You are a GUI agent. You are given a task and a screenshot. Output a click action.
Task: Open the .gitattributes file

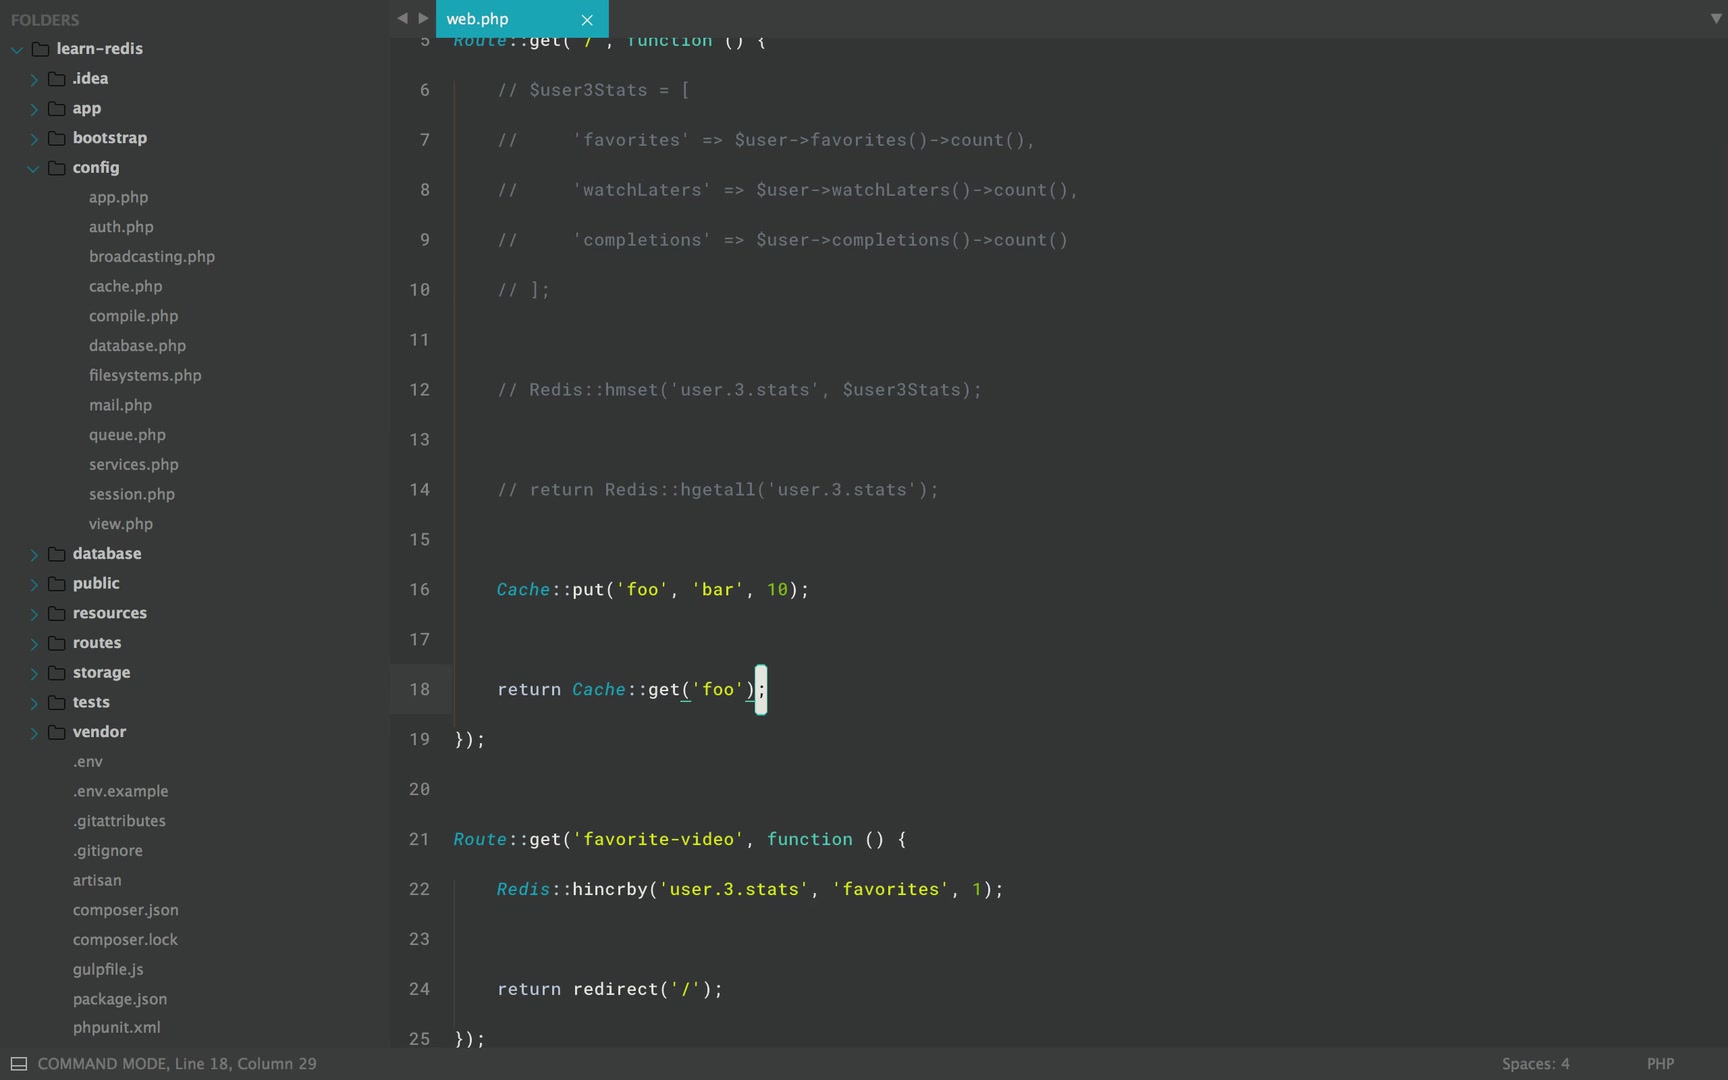point(119,821)
